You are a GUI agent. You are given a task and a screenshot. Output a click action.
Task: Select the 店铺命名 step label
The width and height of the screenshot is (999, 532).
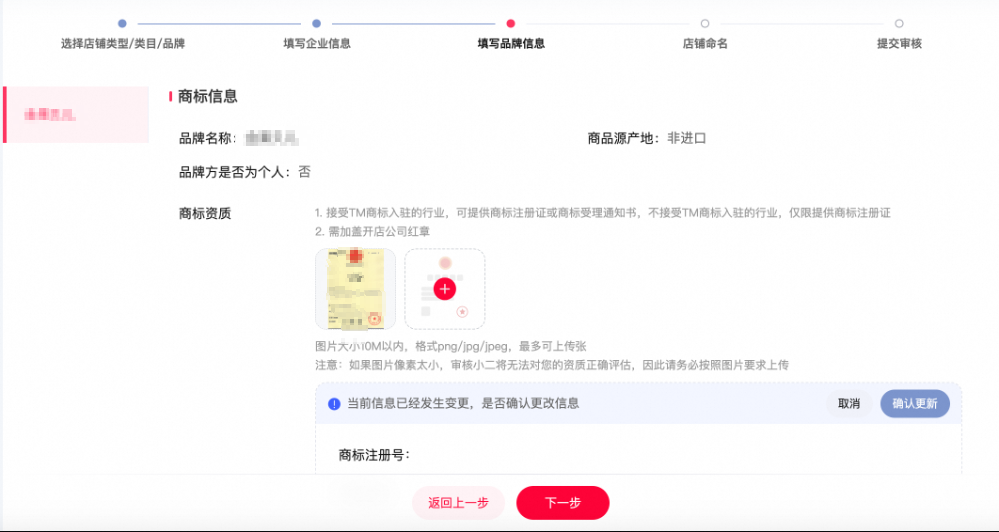705,44
